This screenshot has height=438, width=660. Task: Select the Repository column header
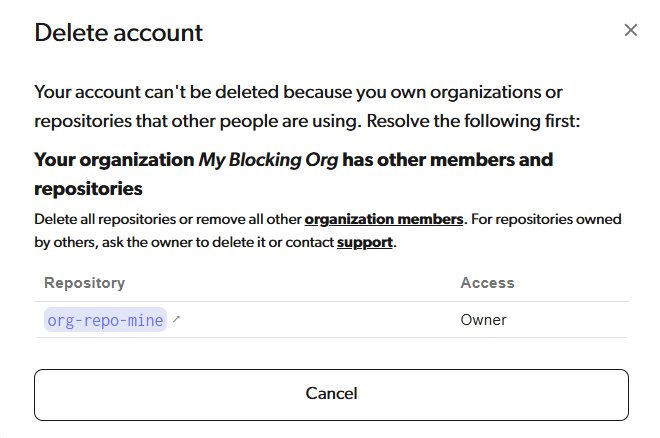click(x=85, y=283)
